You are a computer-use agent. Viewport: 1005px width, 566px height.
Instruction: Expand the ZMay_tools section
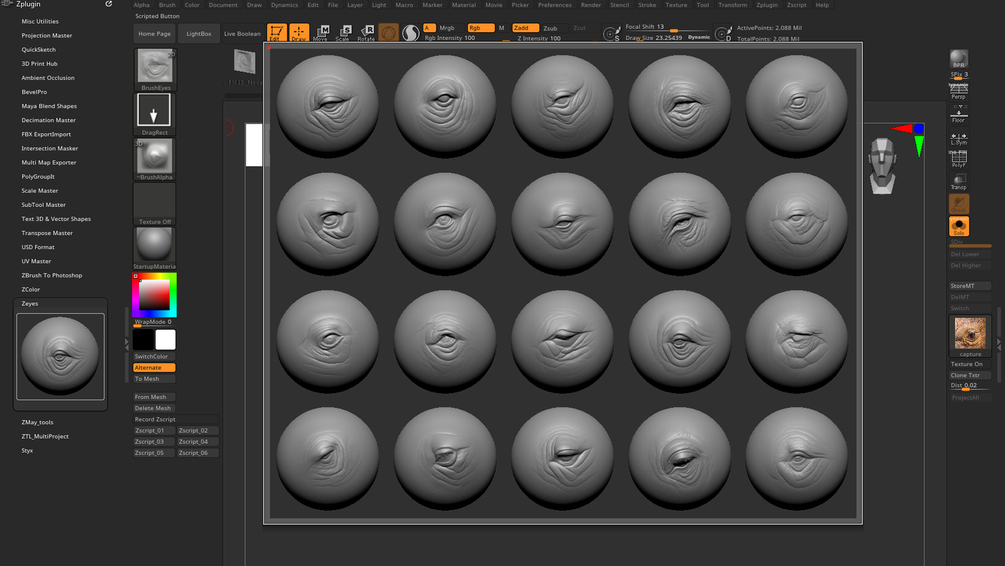(37, 422)
